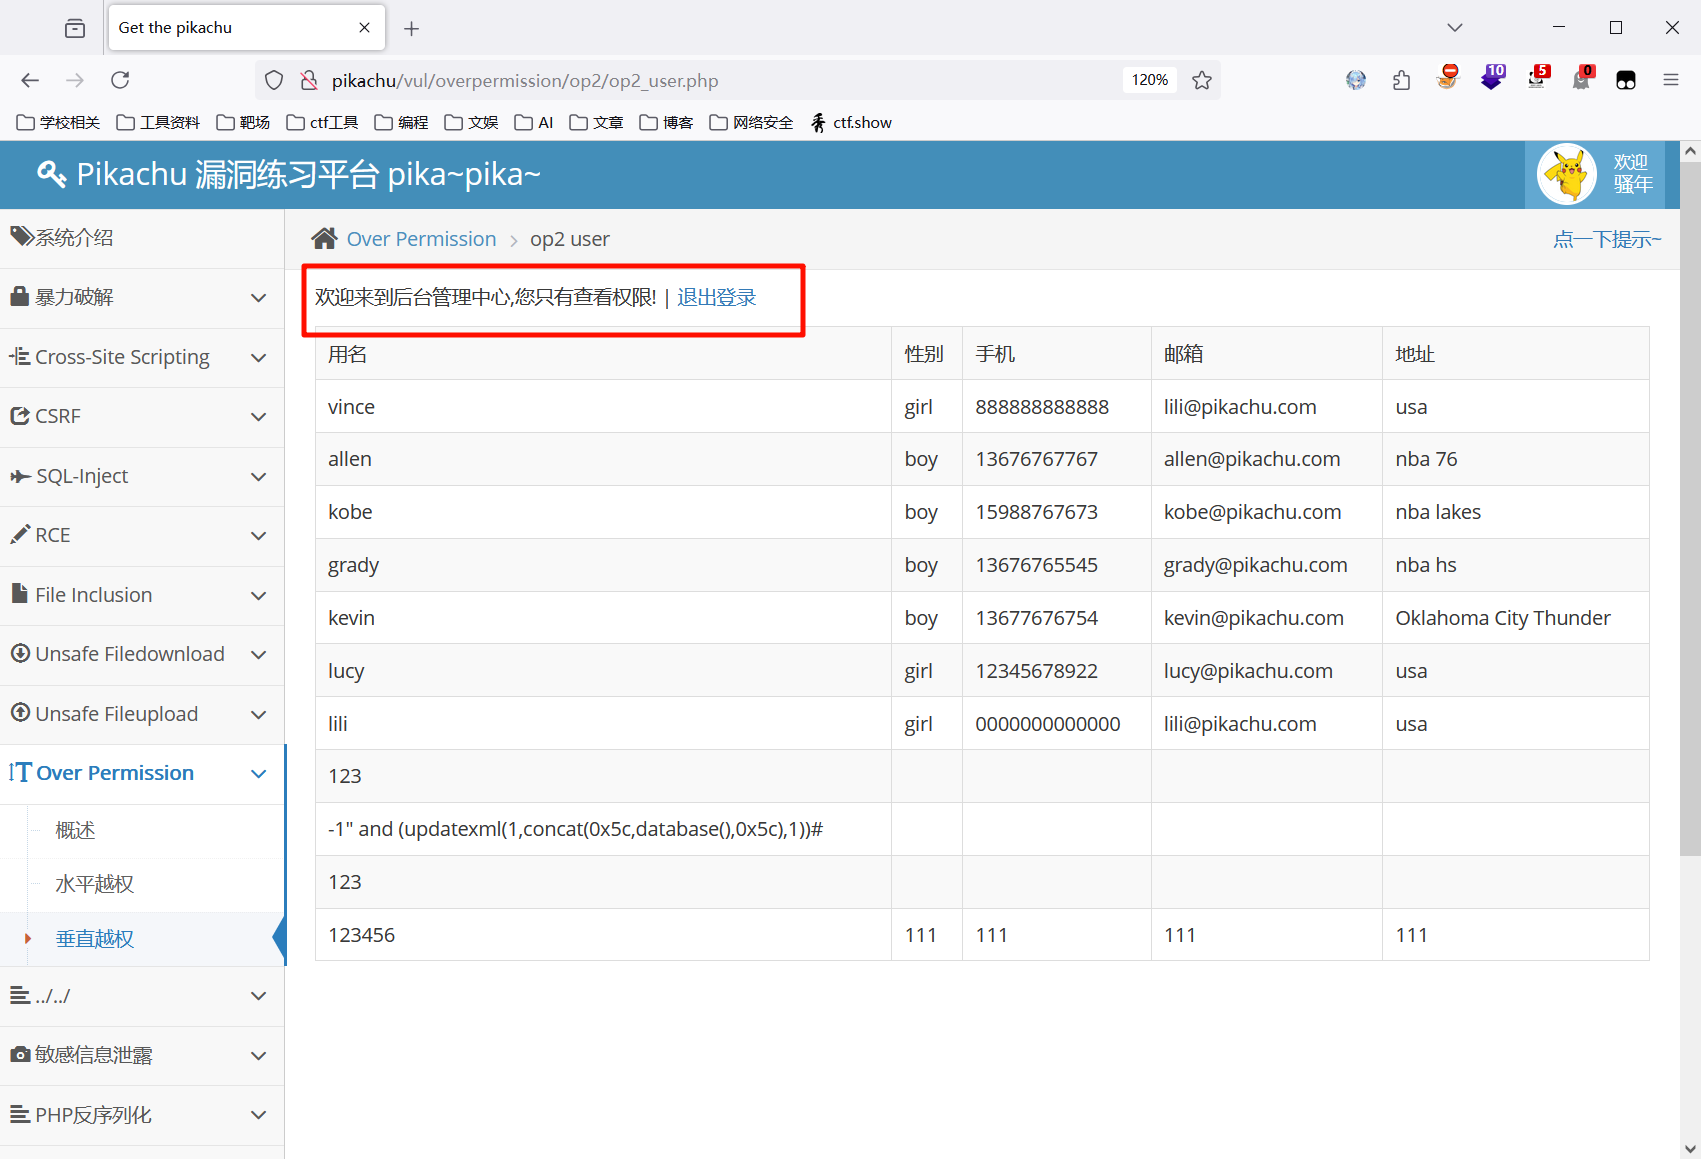Viewport: 1701px width, 1159px height.
Task: Click the share icon beside CSRF
Action: click(x=20, y=415)
